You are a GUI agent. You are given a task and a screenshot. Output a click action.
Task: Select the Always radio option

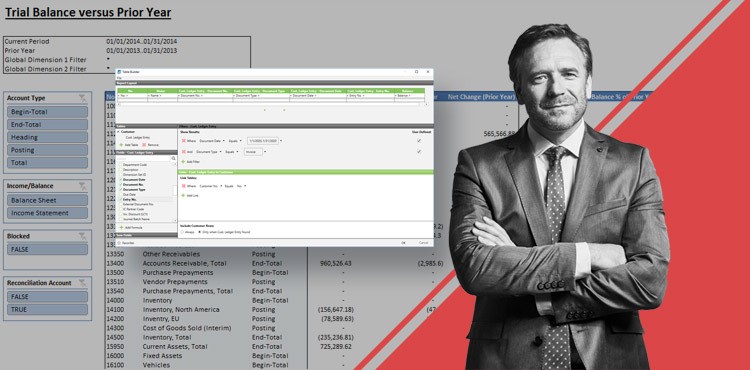(182, 232)
